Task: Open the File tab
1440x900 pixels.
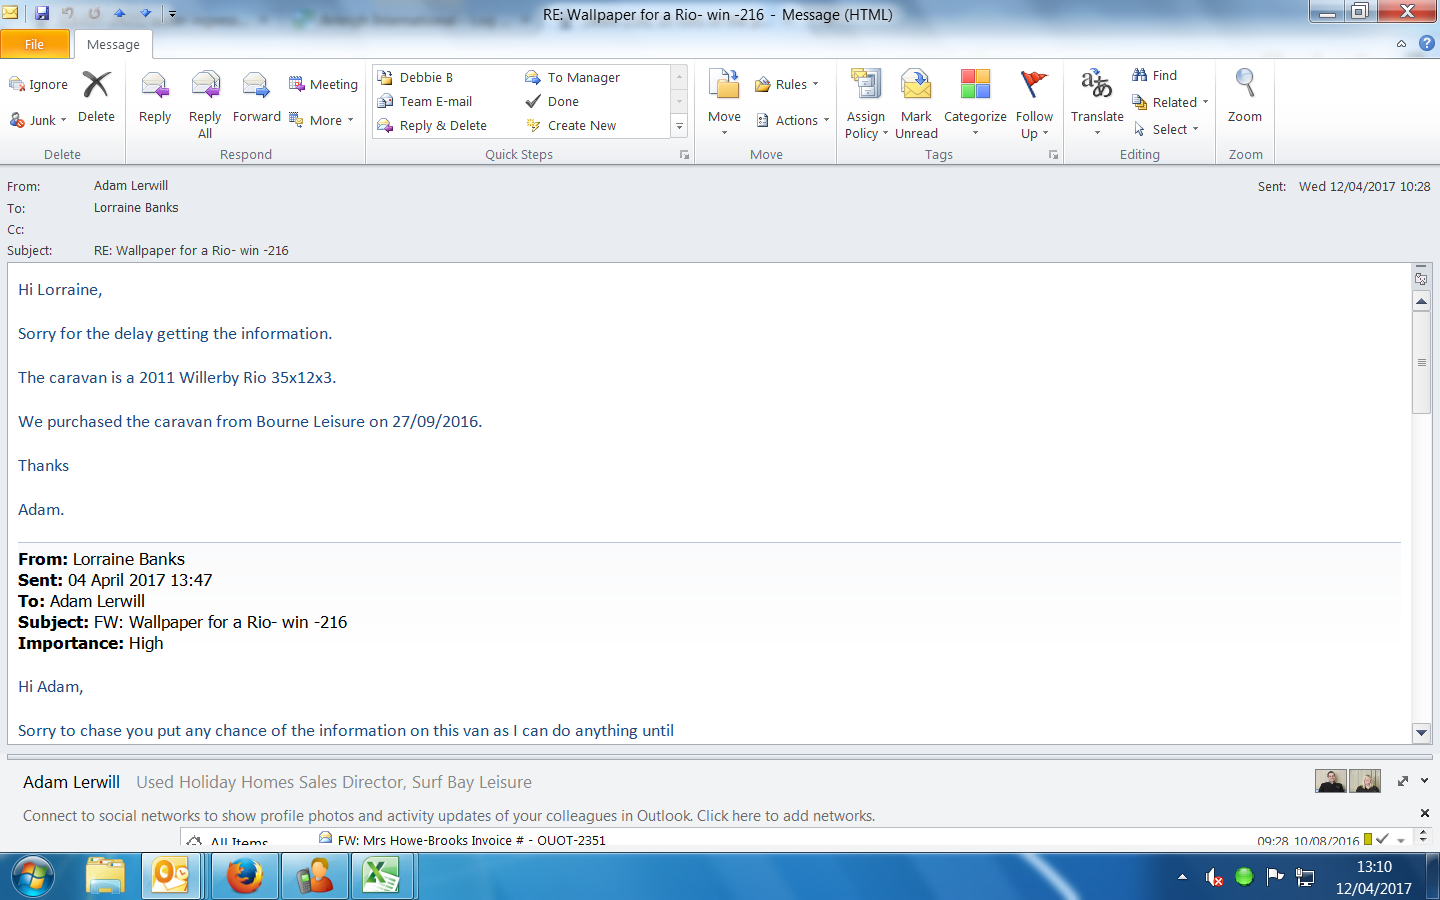Action: [35, 44]
